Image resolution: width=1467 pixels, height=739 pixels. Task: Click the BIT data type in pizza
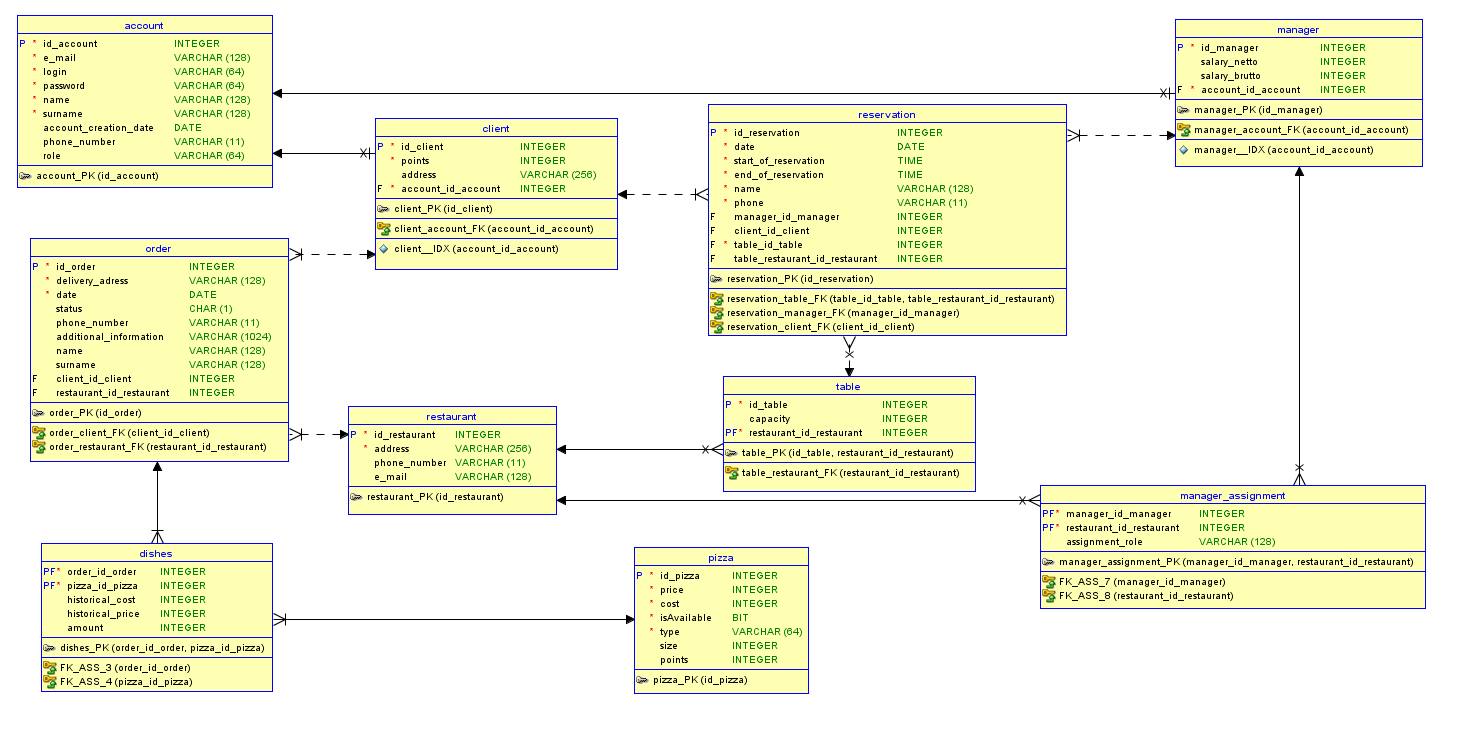pos(740,618)
